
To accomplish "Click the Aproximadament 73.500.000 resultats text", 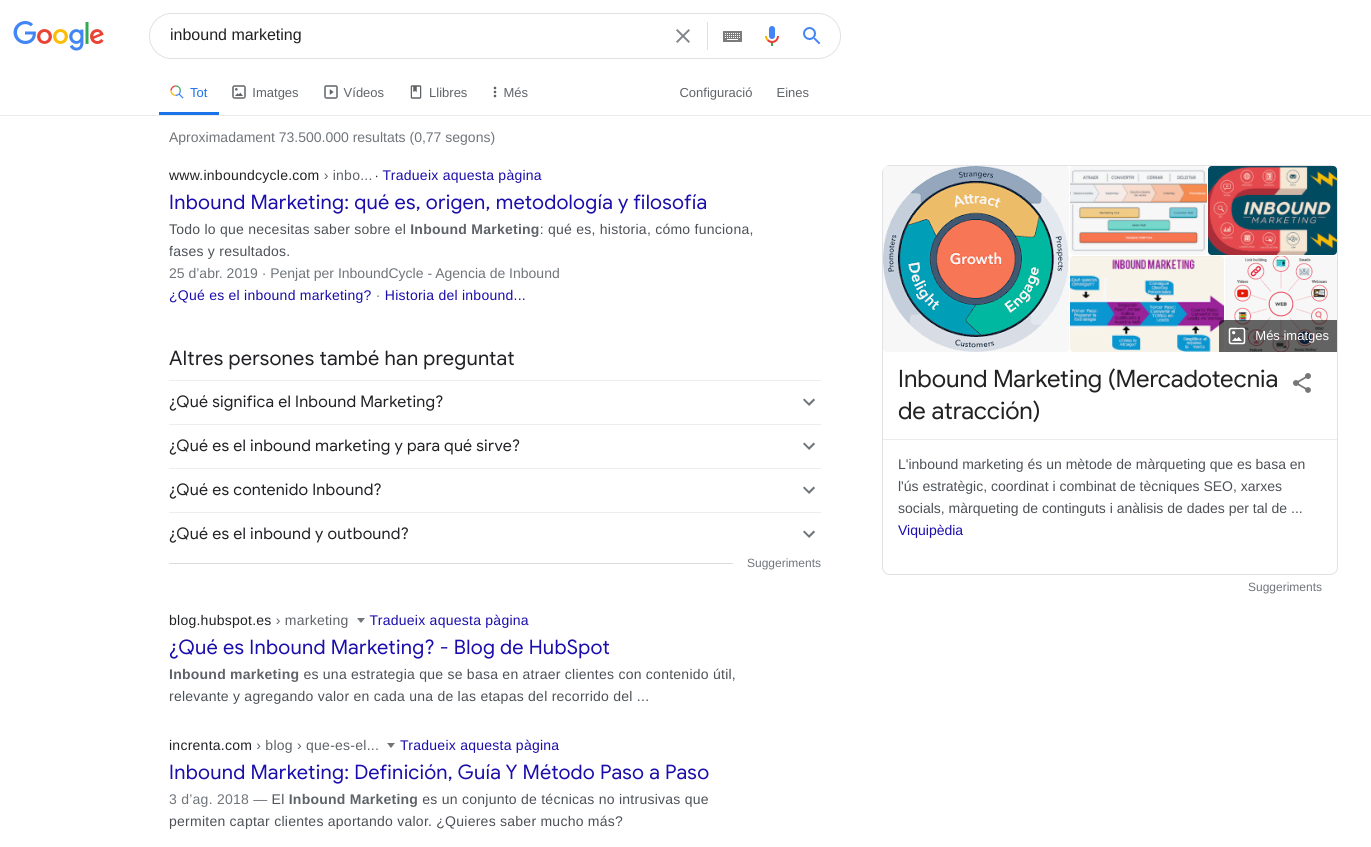I will pos(332,137).
